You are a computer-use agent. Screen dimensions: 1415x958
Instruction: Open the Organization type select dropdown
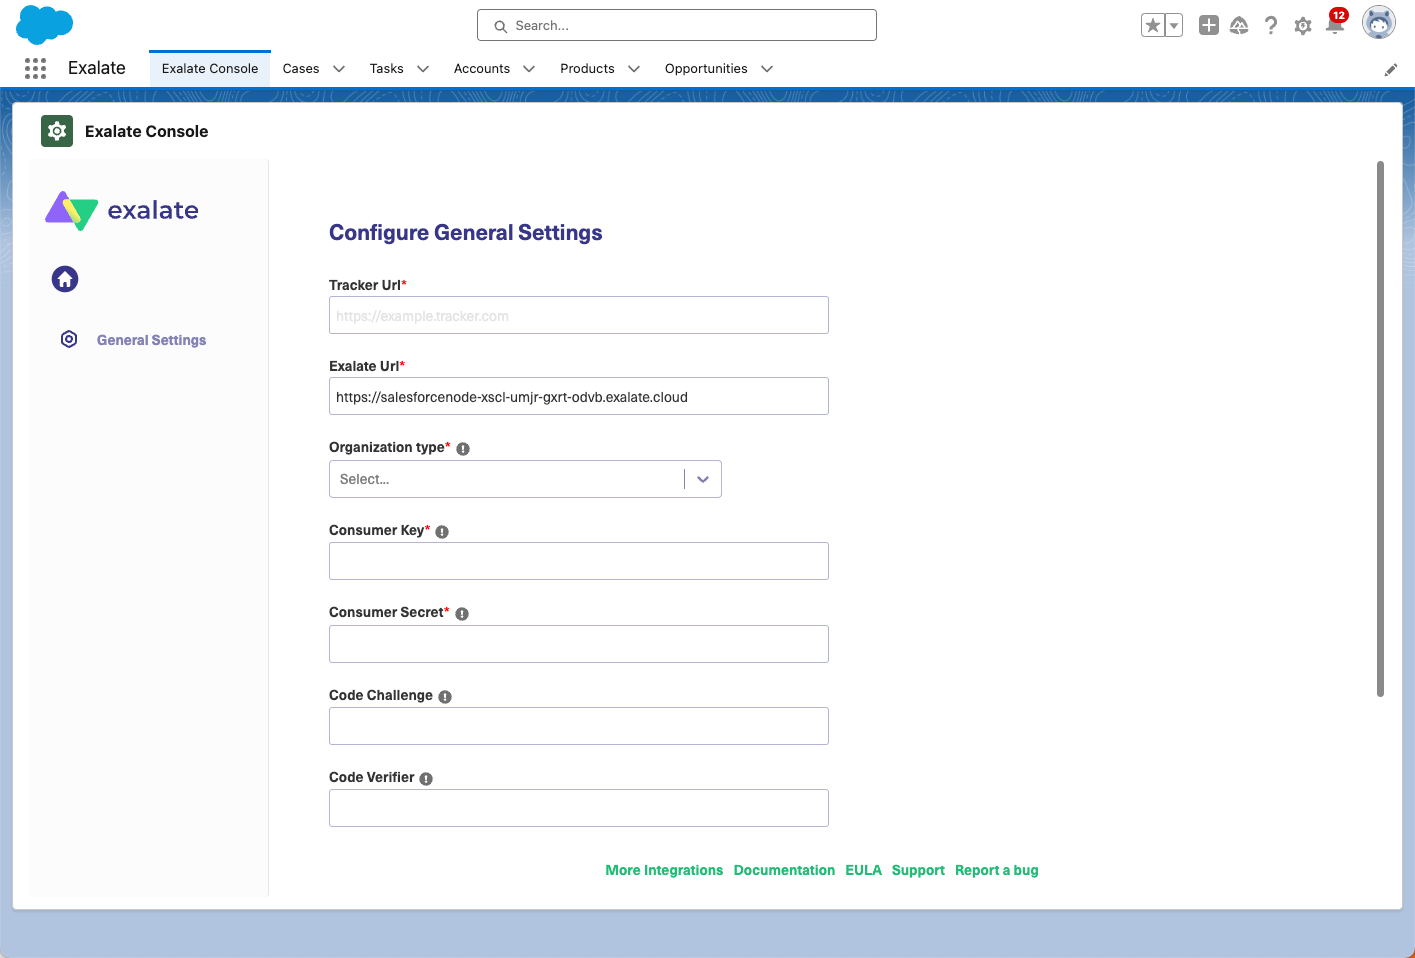pyautogui.click(x=525, y=479)
